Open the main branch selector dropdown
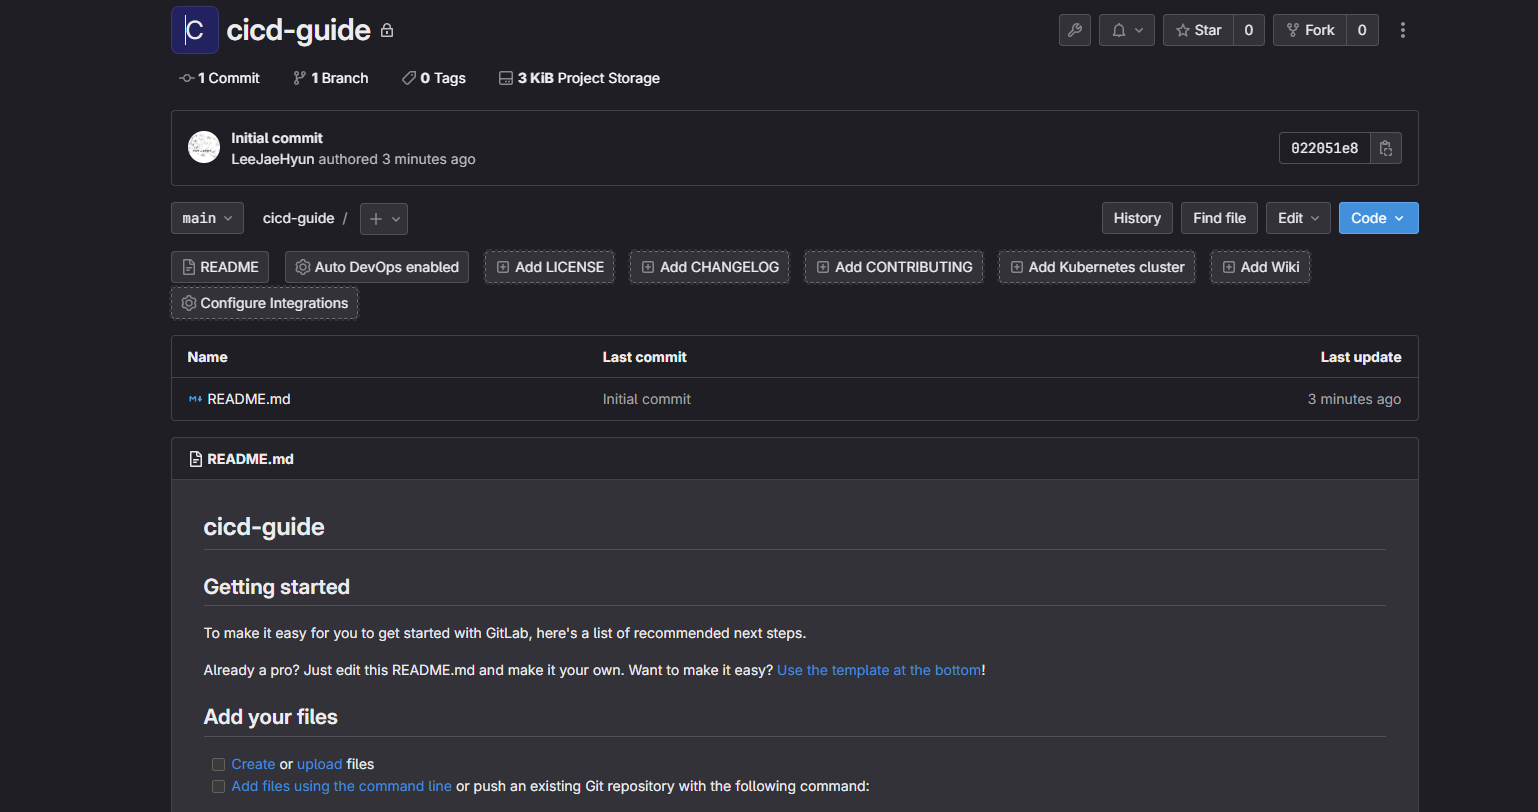1538x812 pixels. tap(207, 218)
